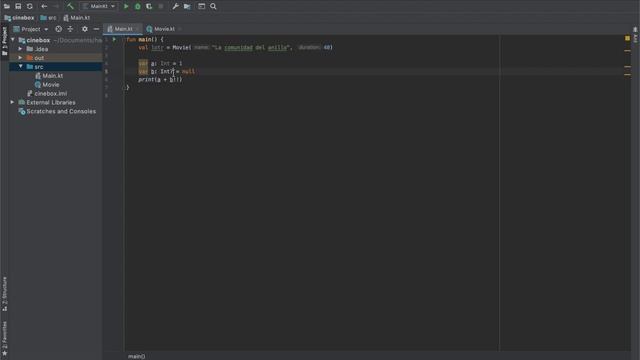Viewport: 640px width, 360px height.
Task: Hide the Project panel with minus icon
Action: pos(96,29)
